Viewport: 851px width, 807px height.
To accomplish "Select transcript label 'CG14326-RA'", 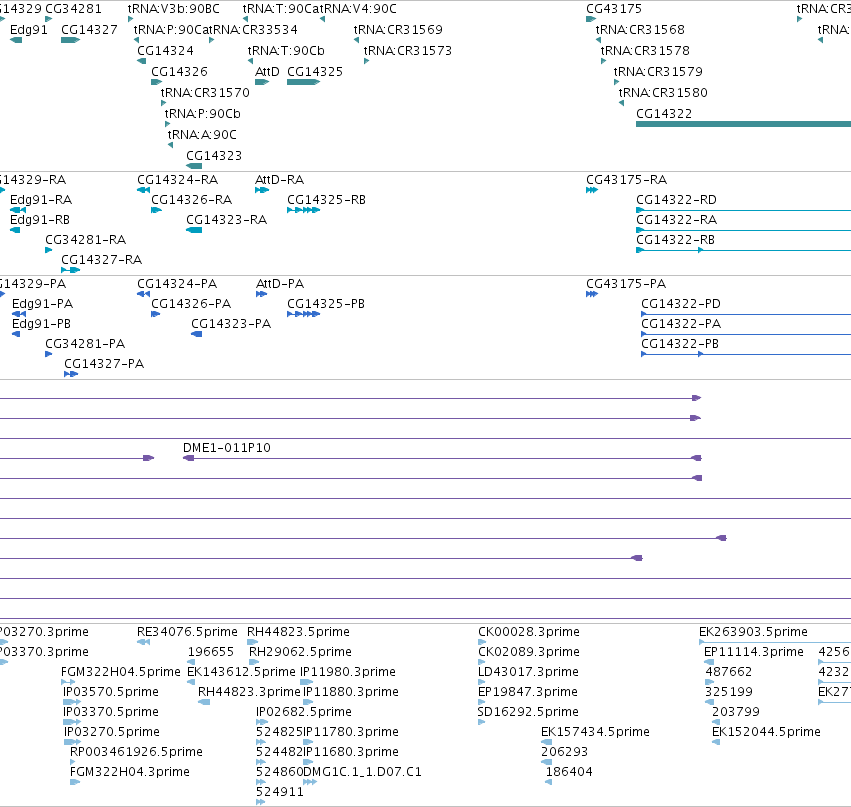I will click(x=192, y=200).
